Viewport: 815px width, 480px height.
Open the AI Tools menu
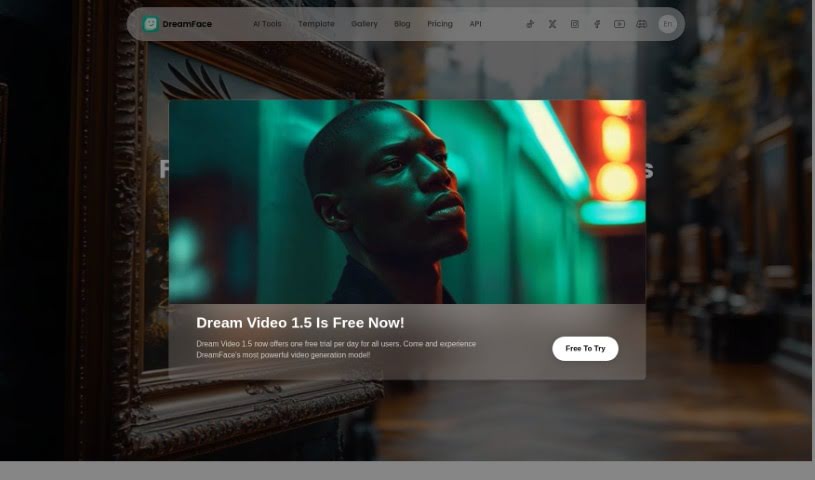[x=267, y=24]
